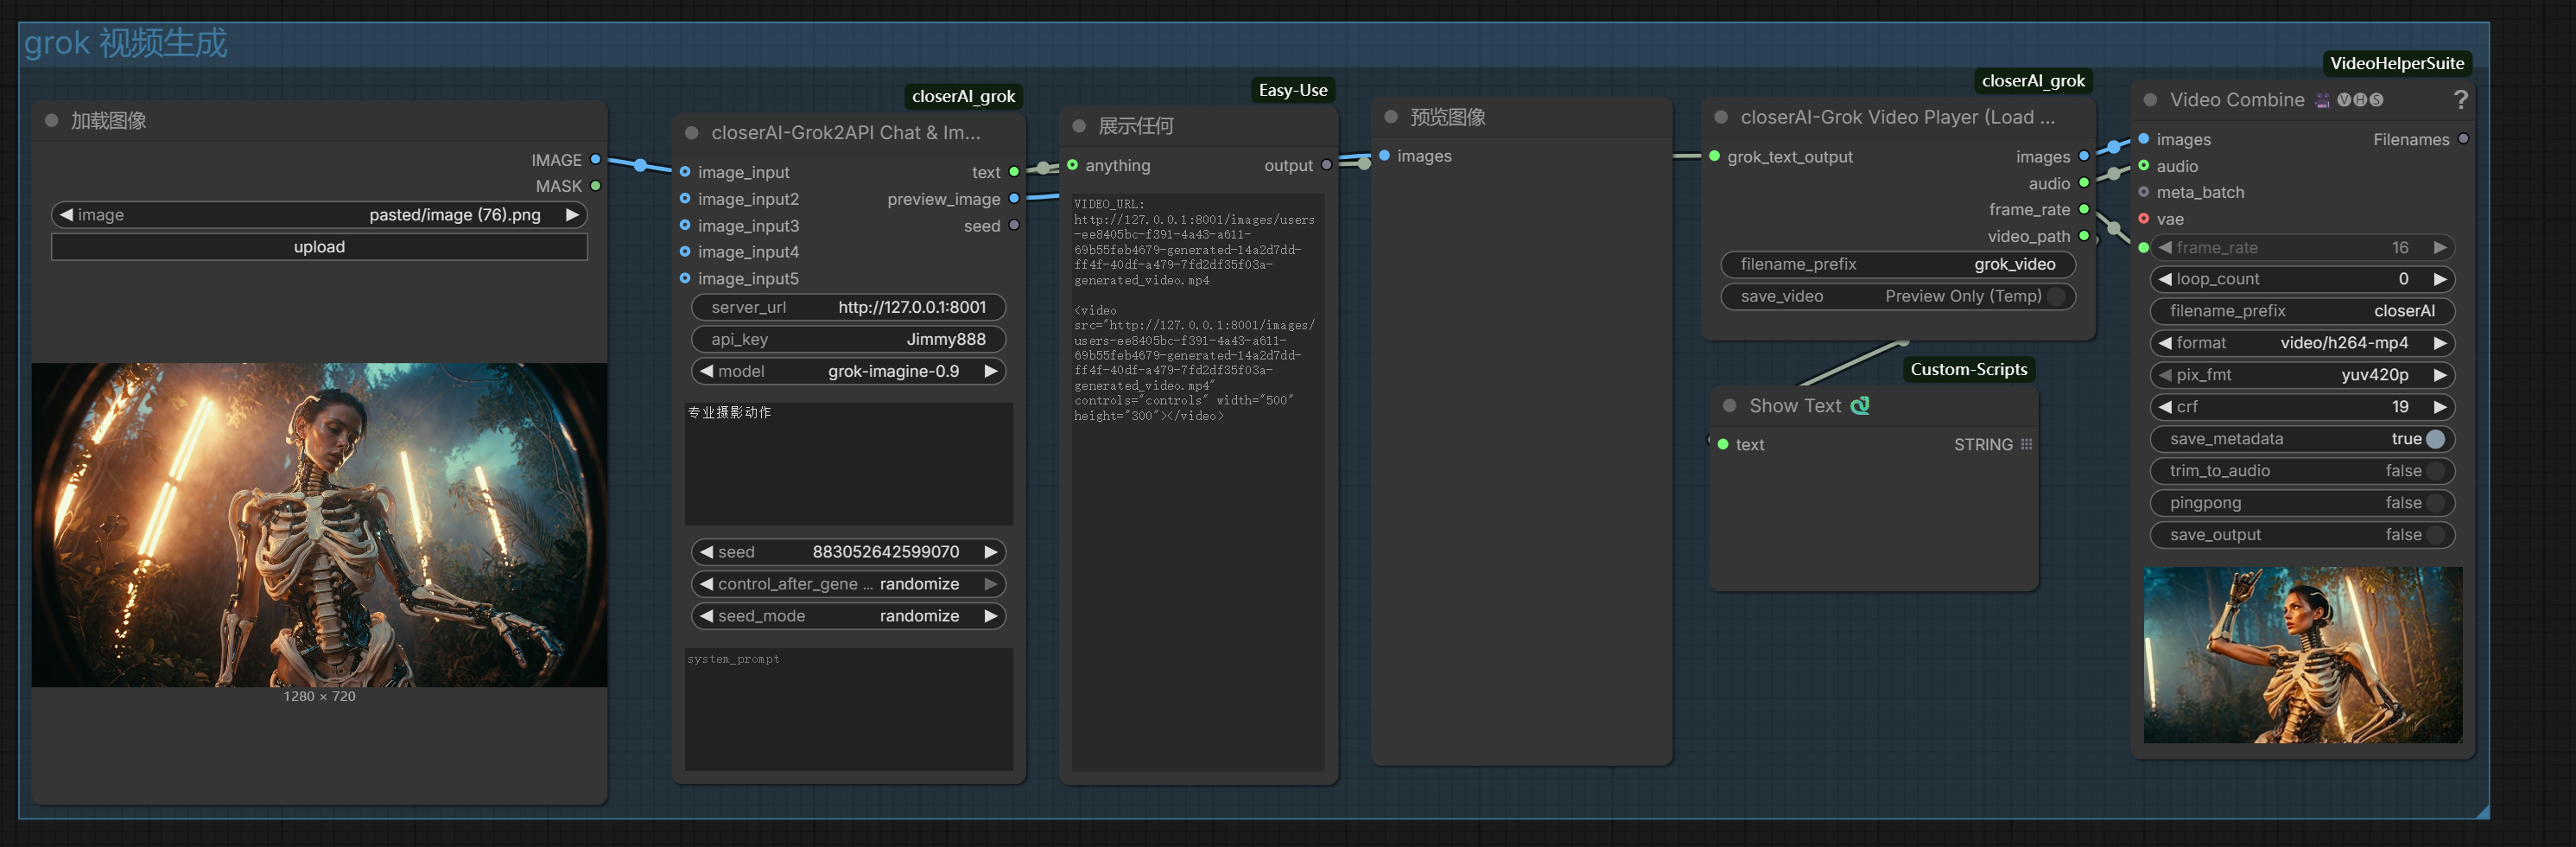Click the STRING output grid icon

coord(2026,445)
